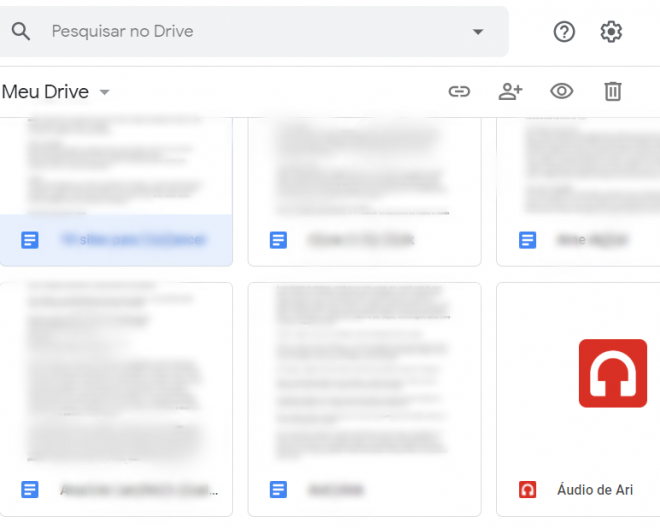Open the settings gear icon
Image resolution: width=660 pixels, height=528 pixels.
click(x=611, y=32)
